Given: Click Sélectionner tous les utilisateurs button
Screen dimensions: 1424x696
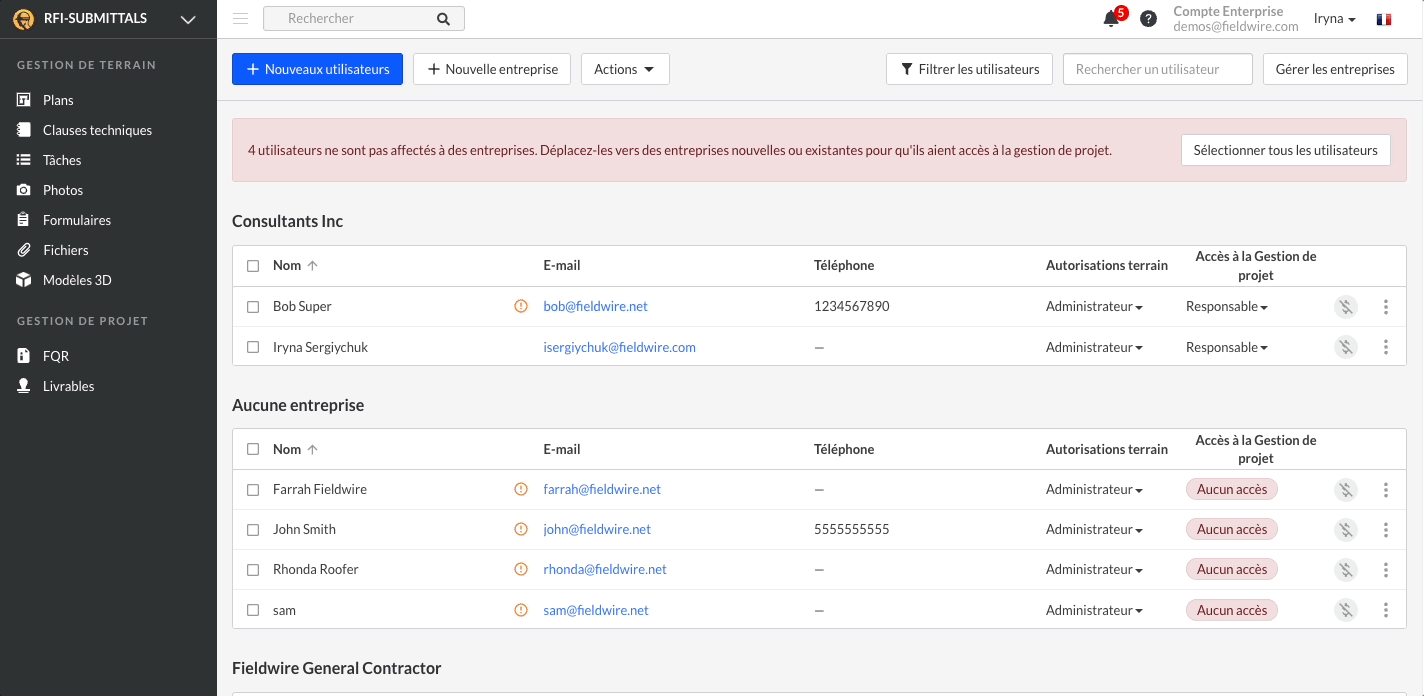Looking at the screenshot, I should [x=1285, y=150].
